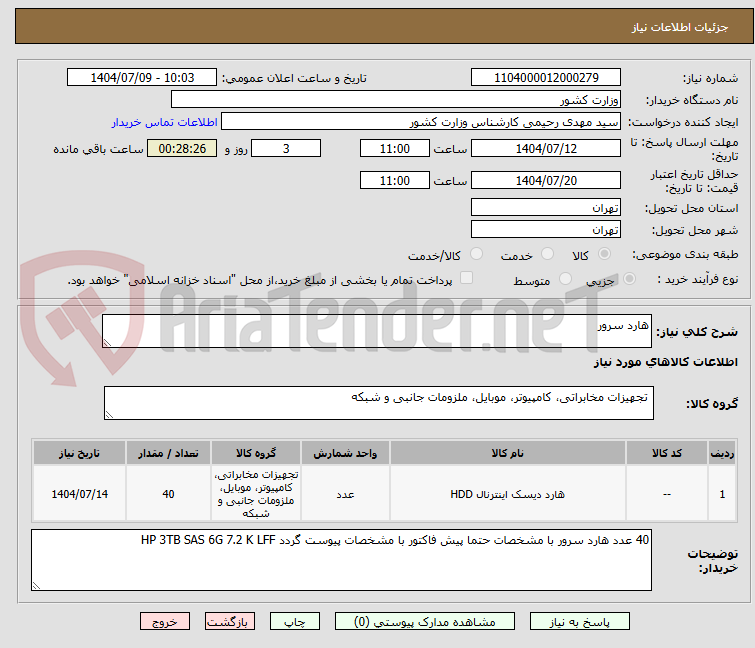Click the اطلاعات کالاهای مورد نیاز heading
Viewport: 755px width, 648px height.
tap(665, 362)
